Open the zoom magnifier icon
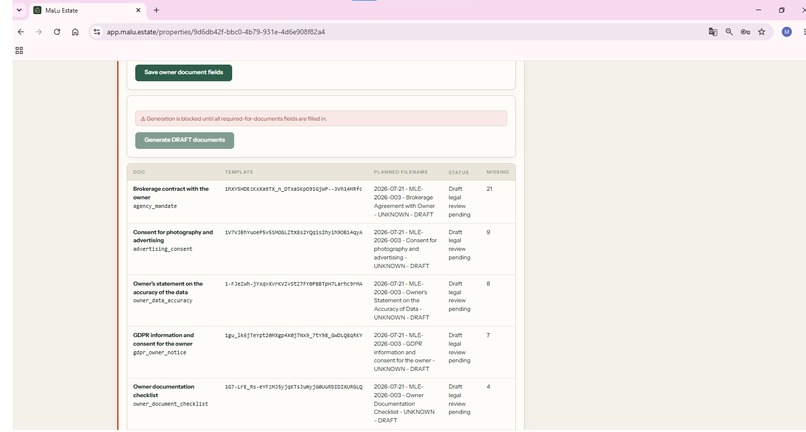This screenshot has height=432, width=806. point(729,32)
